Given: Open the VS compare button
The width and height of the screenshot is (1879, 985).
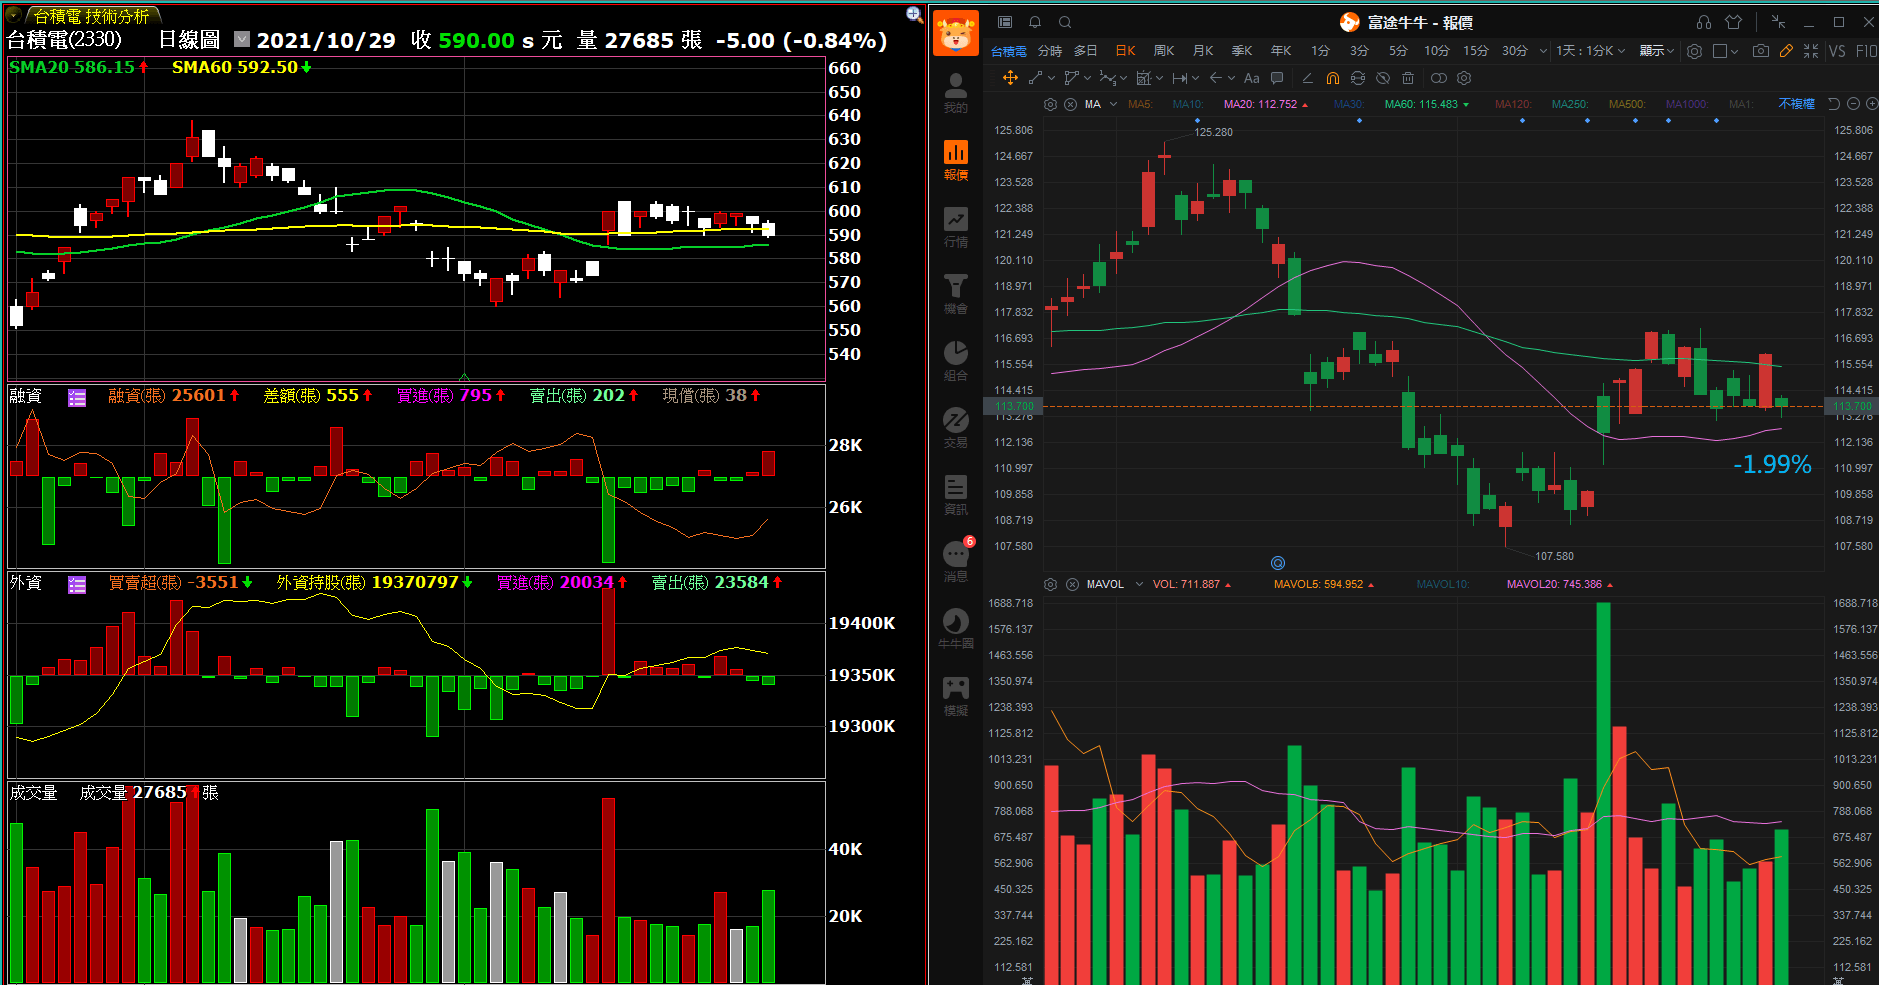Looking at the screenshot, I should pyautogui.click(x=1837, y=51).
